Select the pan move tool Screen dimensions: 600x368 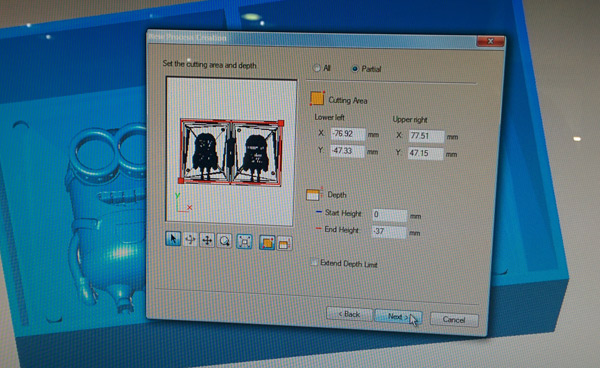click(x=207, y=241)
